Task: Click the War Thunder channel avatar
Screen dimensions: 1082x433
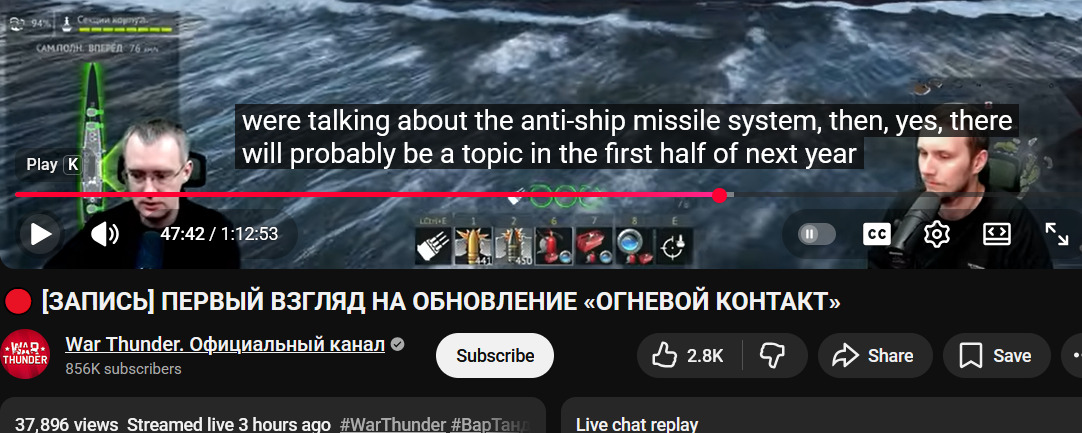Action: click(25, 354)
